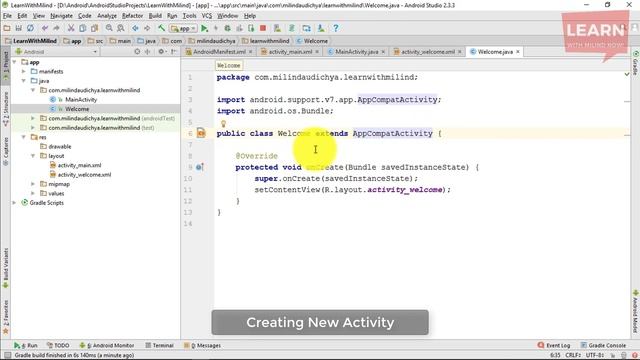Expand the values folder
Image resolution: width=640 pixels, height=360 pixels.
point(33,193)
